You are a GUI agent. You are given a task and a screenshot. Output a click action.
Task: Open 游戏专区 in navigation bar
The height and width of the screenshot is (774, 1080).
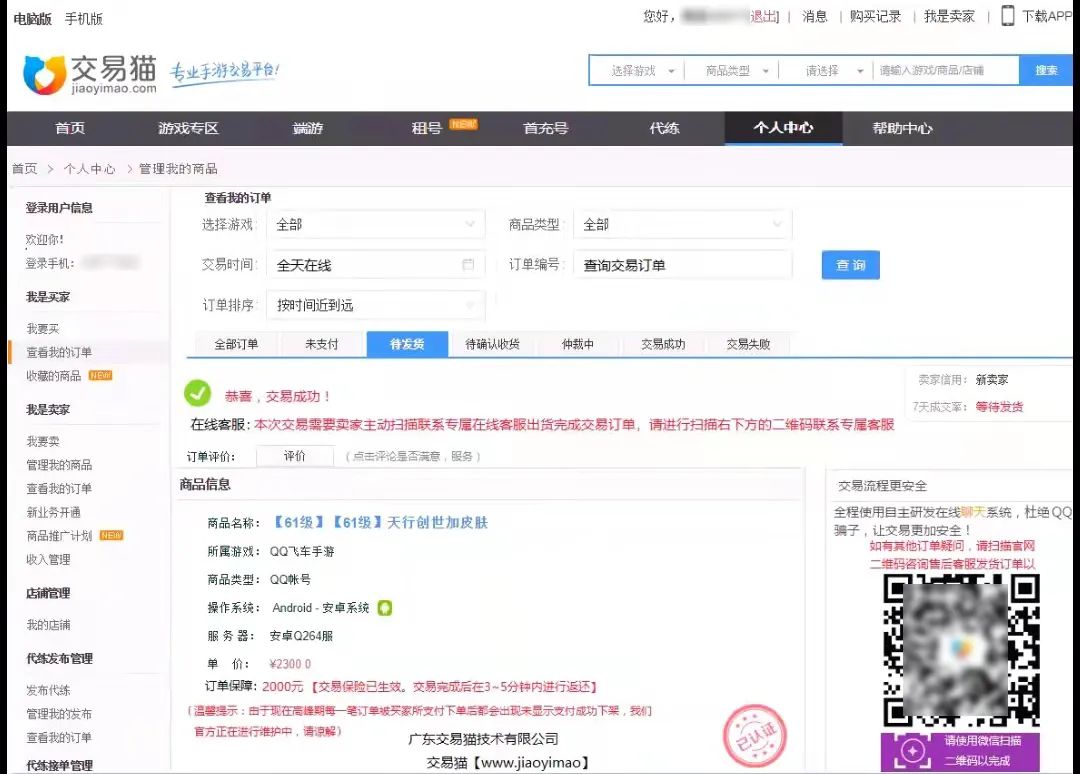click(188, 128)
